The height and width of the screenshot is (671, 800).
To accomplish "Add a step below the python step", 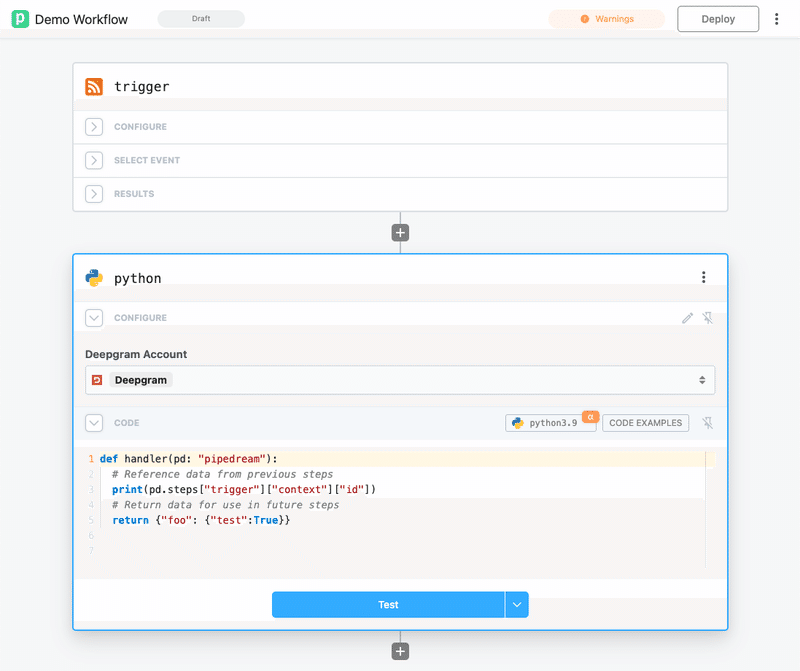I will click(x=400, y=651).
